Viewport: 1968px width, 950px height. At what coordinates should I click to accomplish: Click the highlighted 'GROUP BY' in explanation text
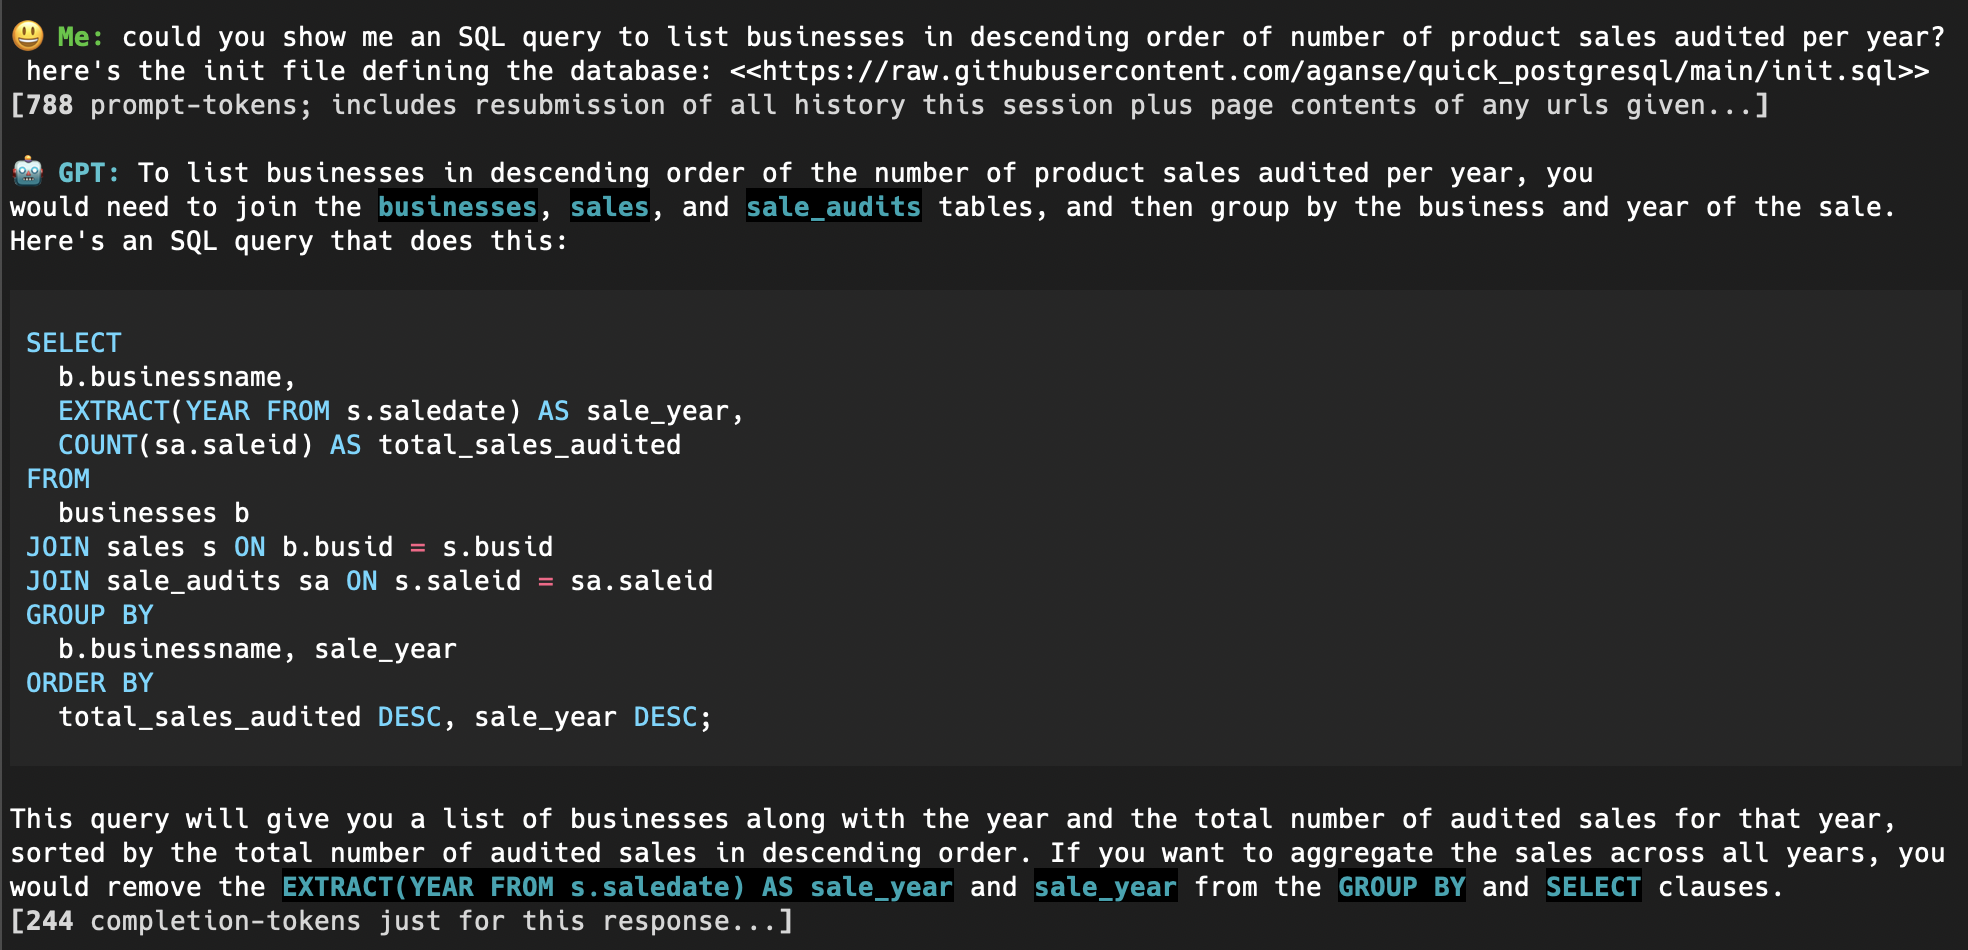(x=1402, y=887)
